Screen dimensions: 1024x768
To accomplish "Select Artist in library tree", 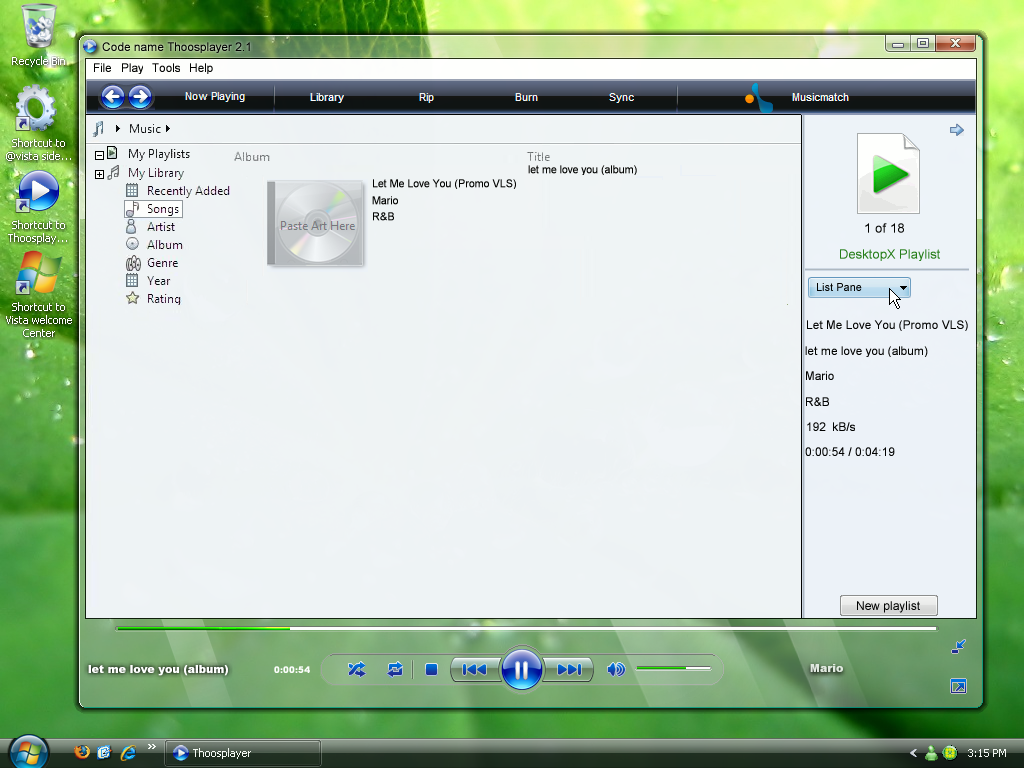I will (x=161, y=227).
